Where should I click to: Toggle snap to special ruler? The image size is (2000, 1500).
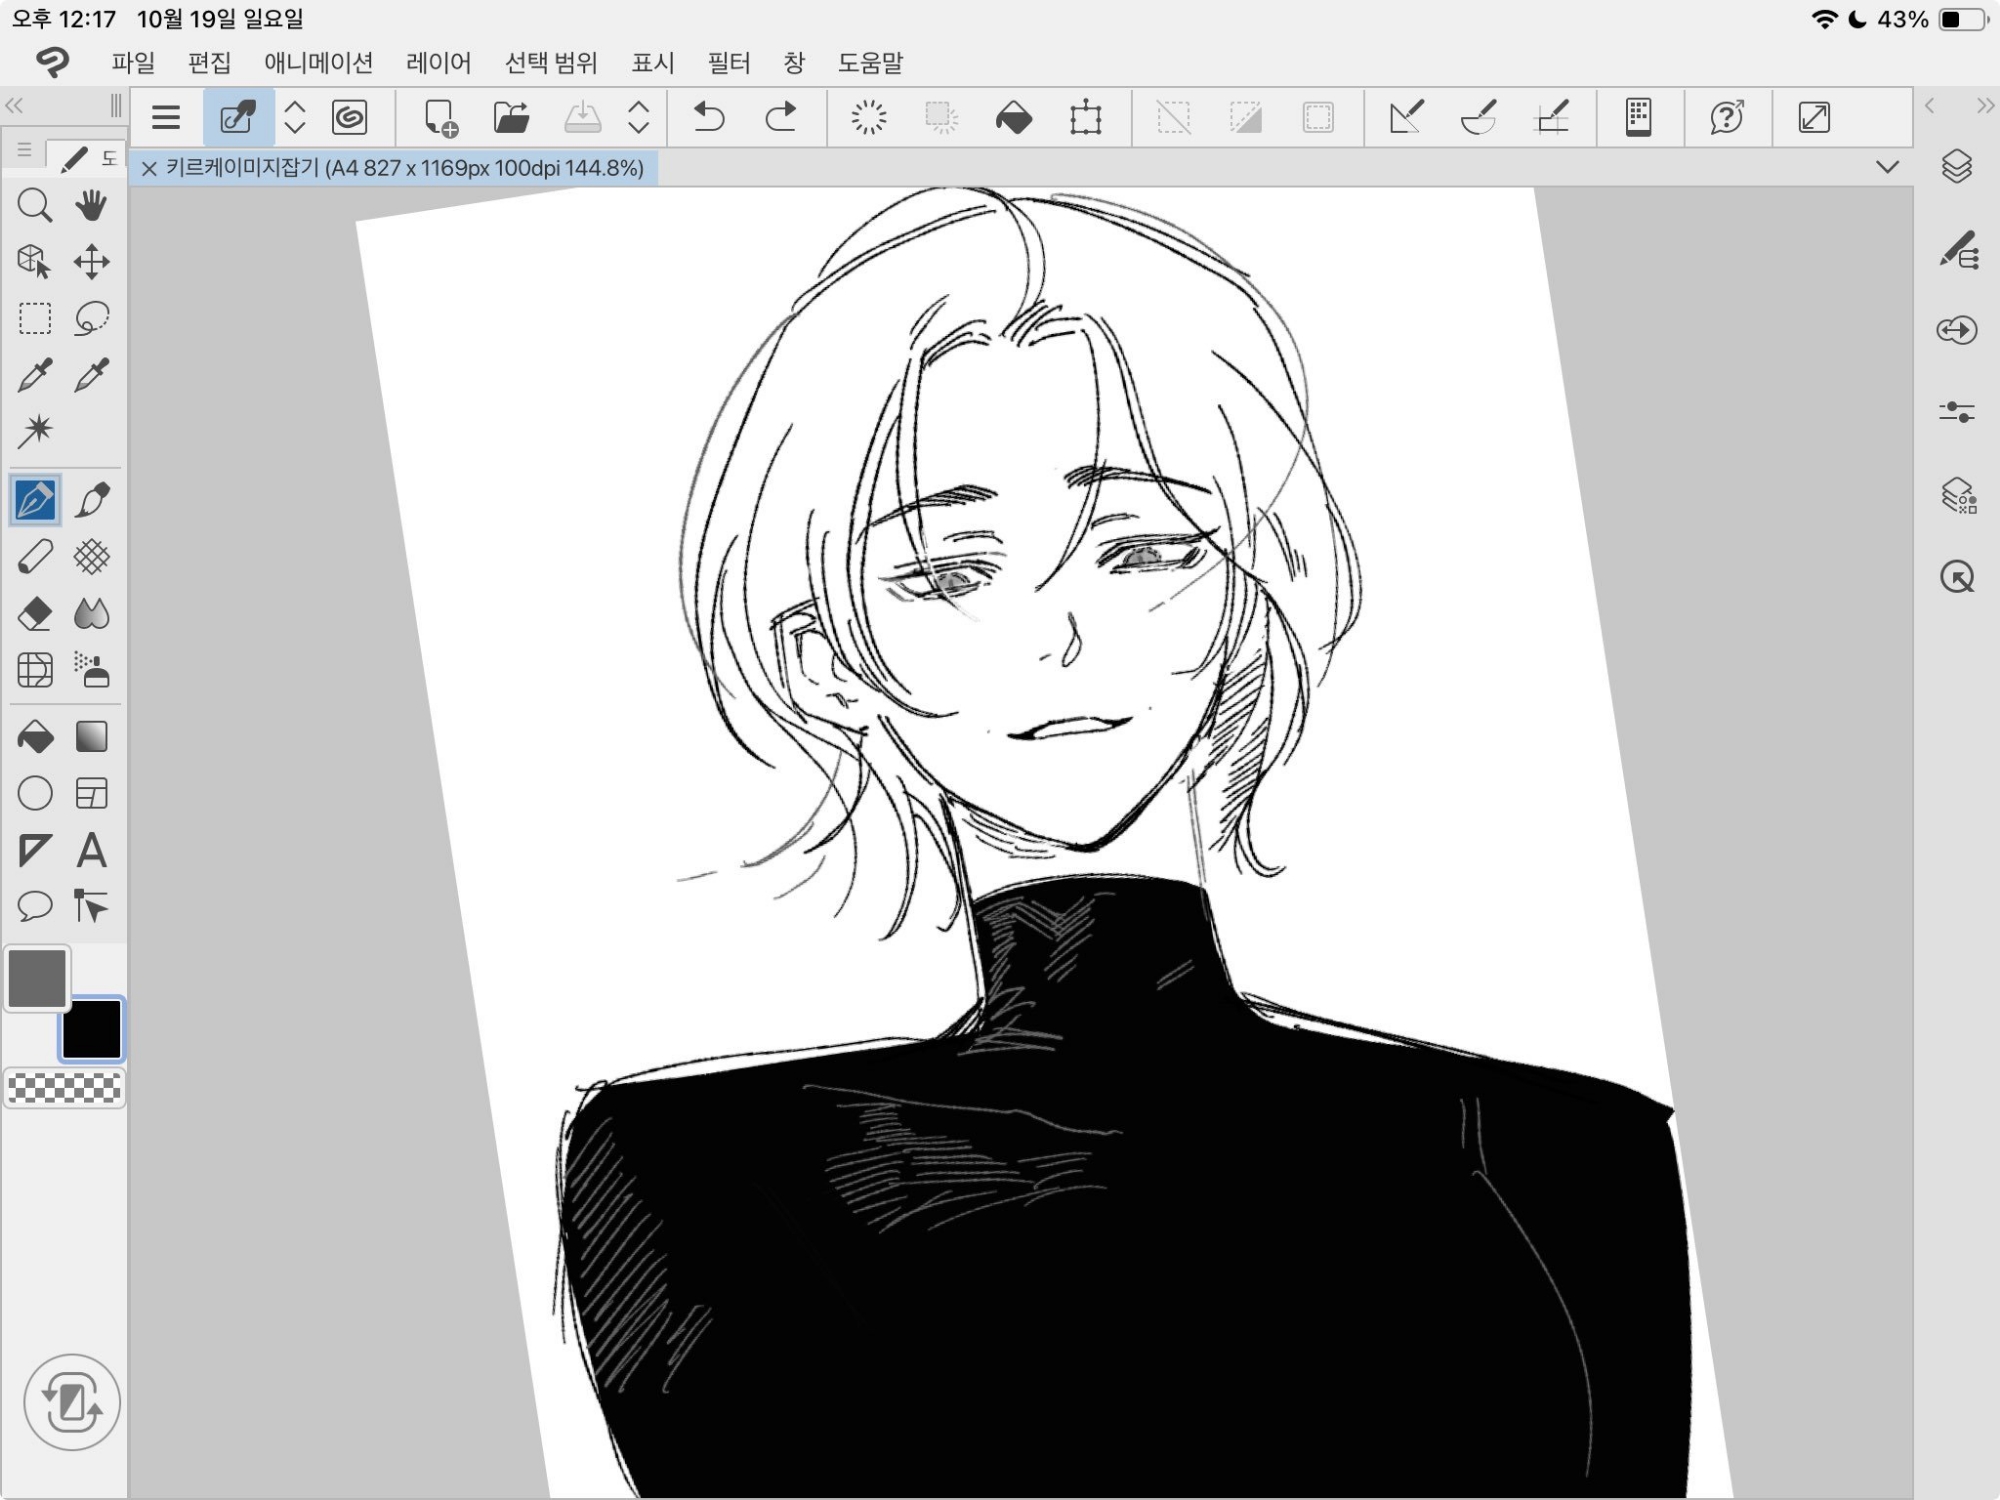coord(1478,117)
